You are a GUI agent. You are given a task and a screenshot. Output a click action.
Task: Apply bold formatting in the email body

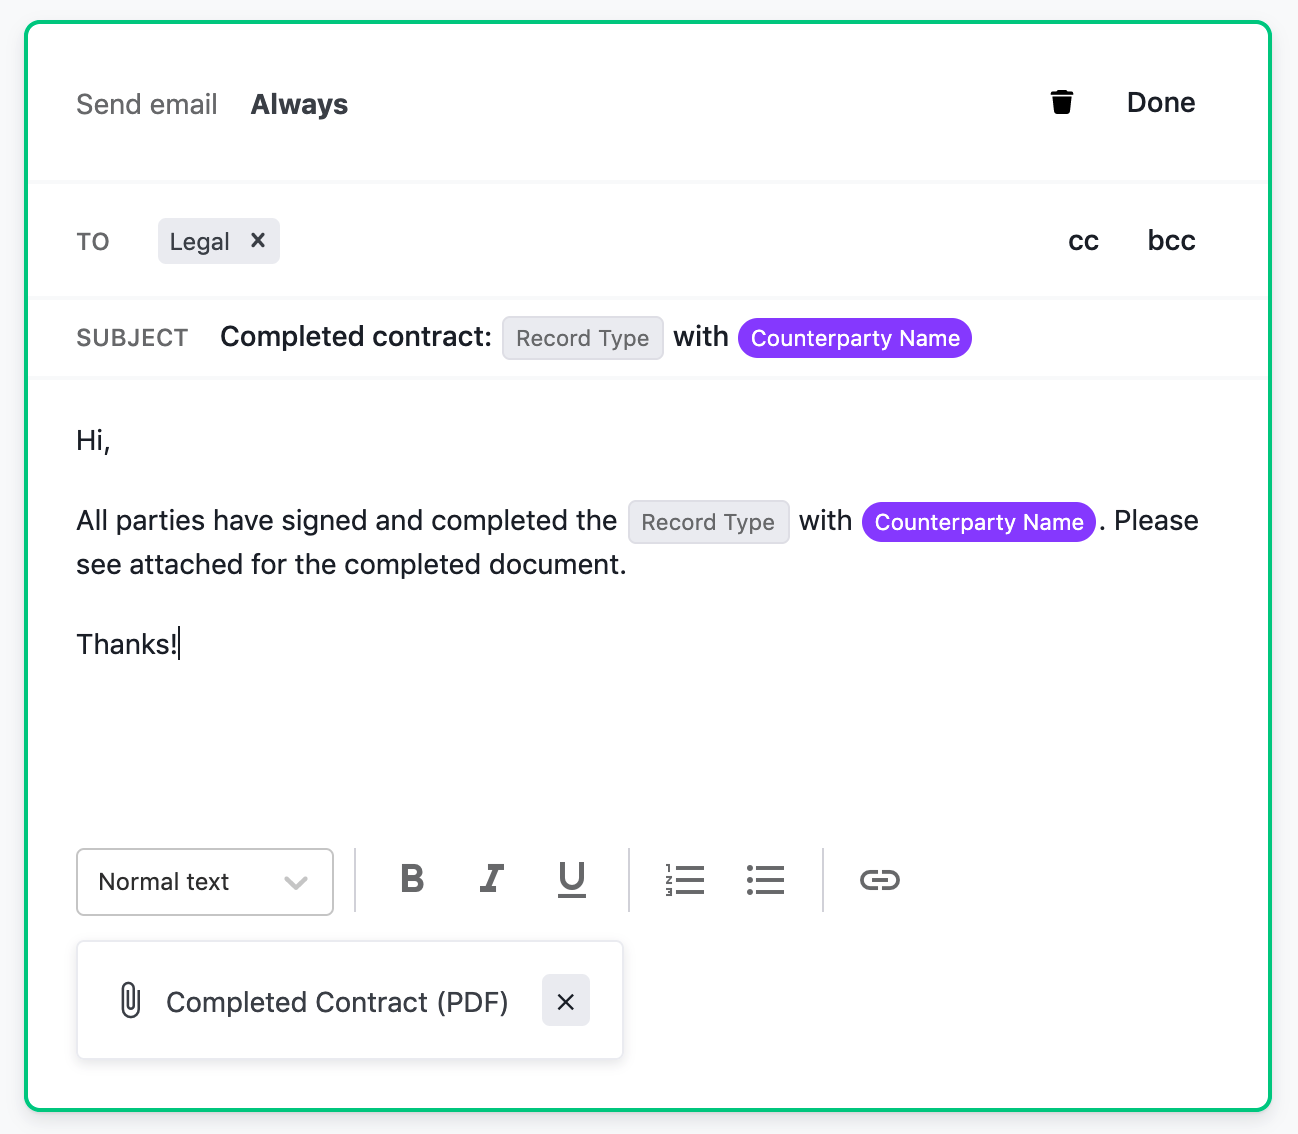coord(411,880)
